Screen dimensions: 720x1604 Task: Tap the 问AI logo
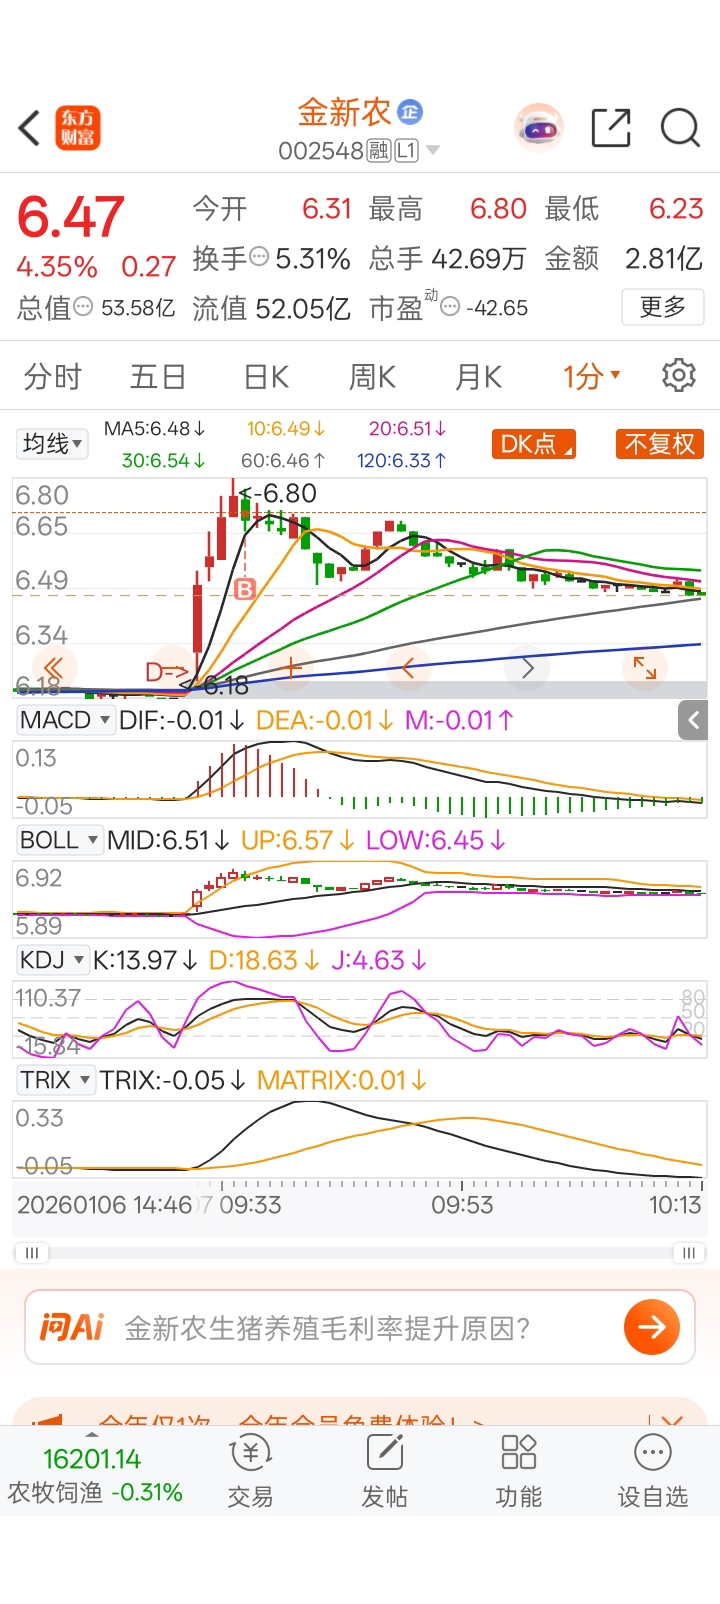pos(71,1327)
